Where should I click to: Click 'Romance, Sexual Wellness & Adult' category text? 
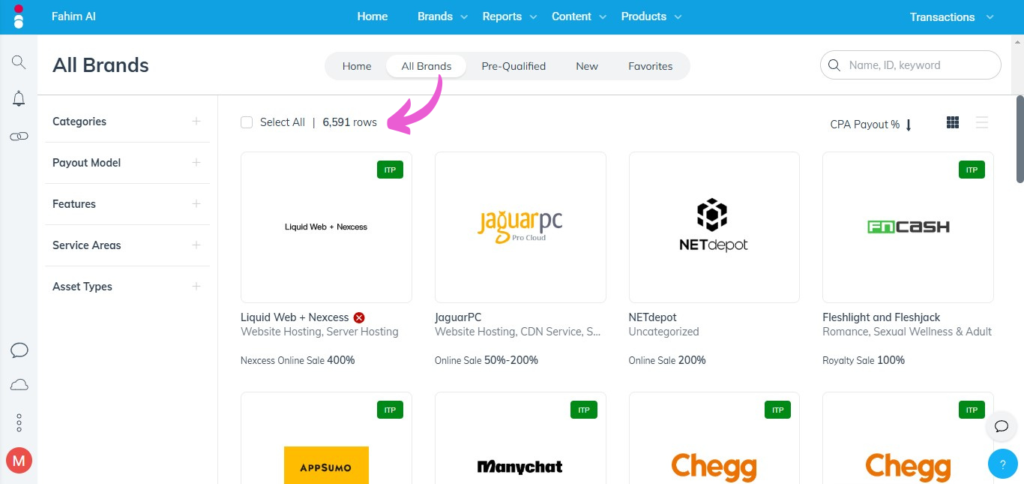point(907,332)
